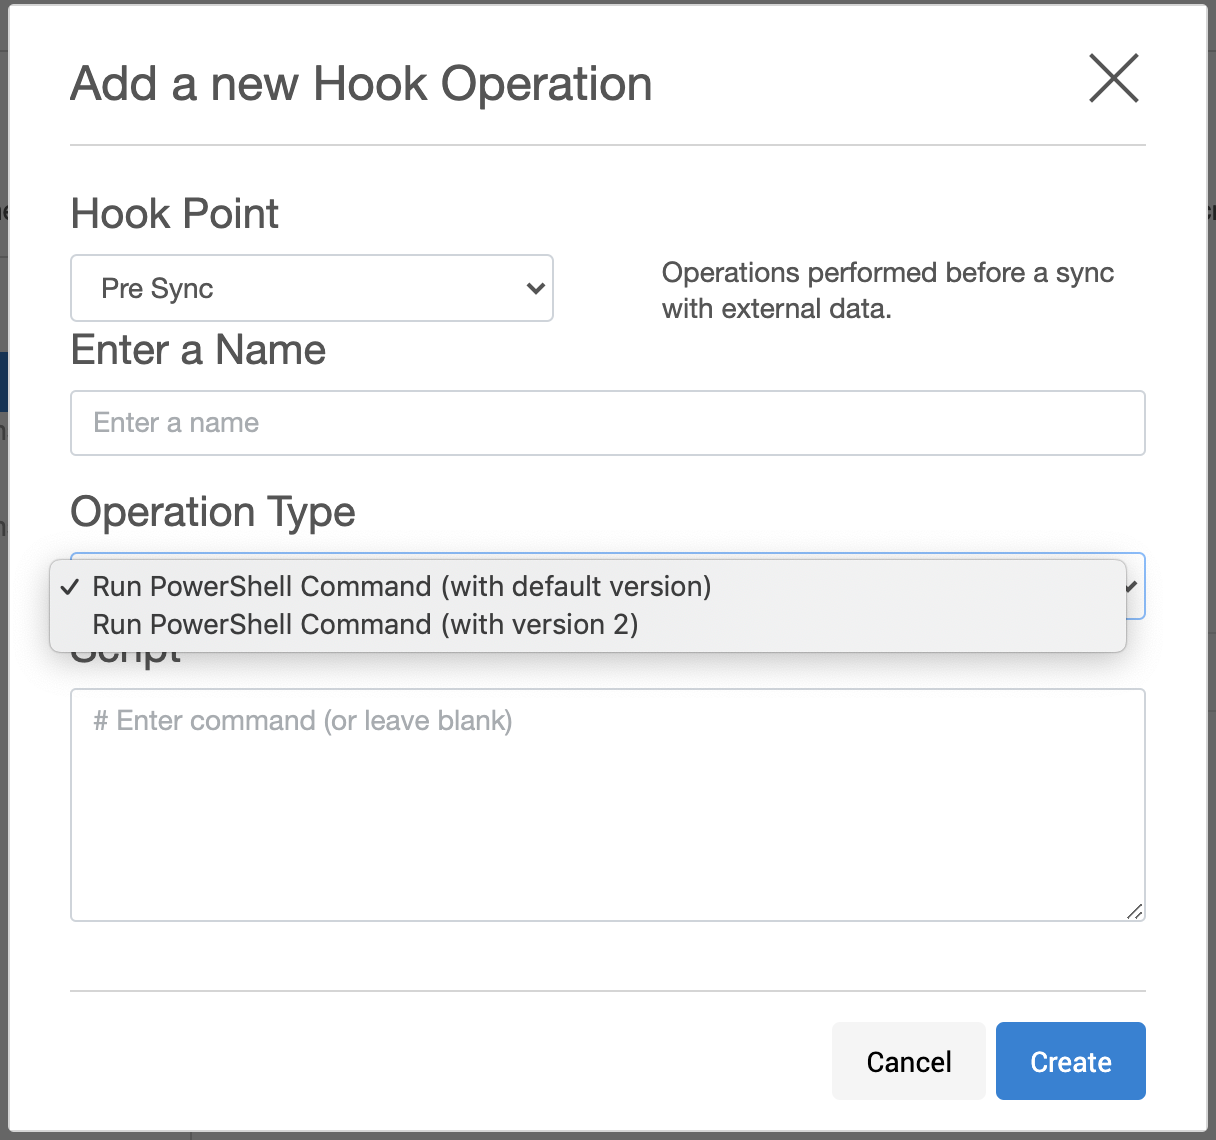Open the Hook Point Pre Sync dropdown

(x=311, y=288)
